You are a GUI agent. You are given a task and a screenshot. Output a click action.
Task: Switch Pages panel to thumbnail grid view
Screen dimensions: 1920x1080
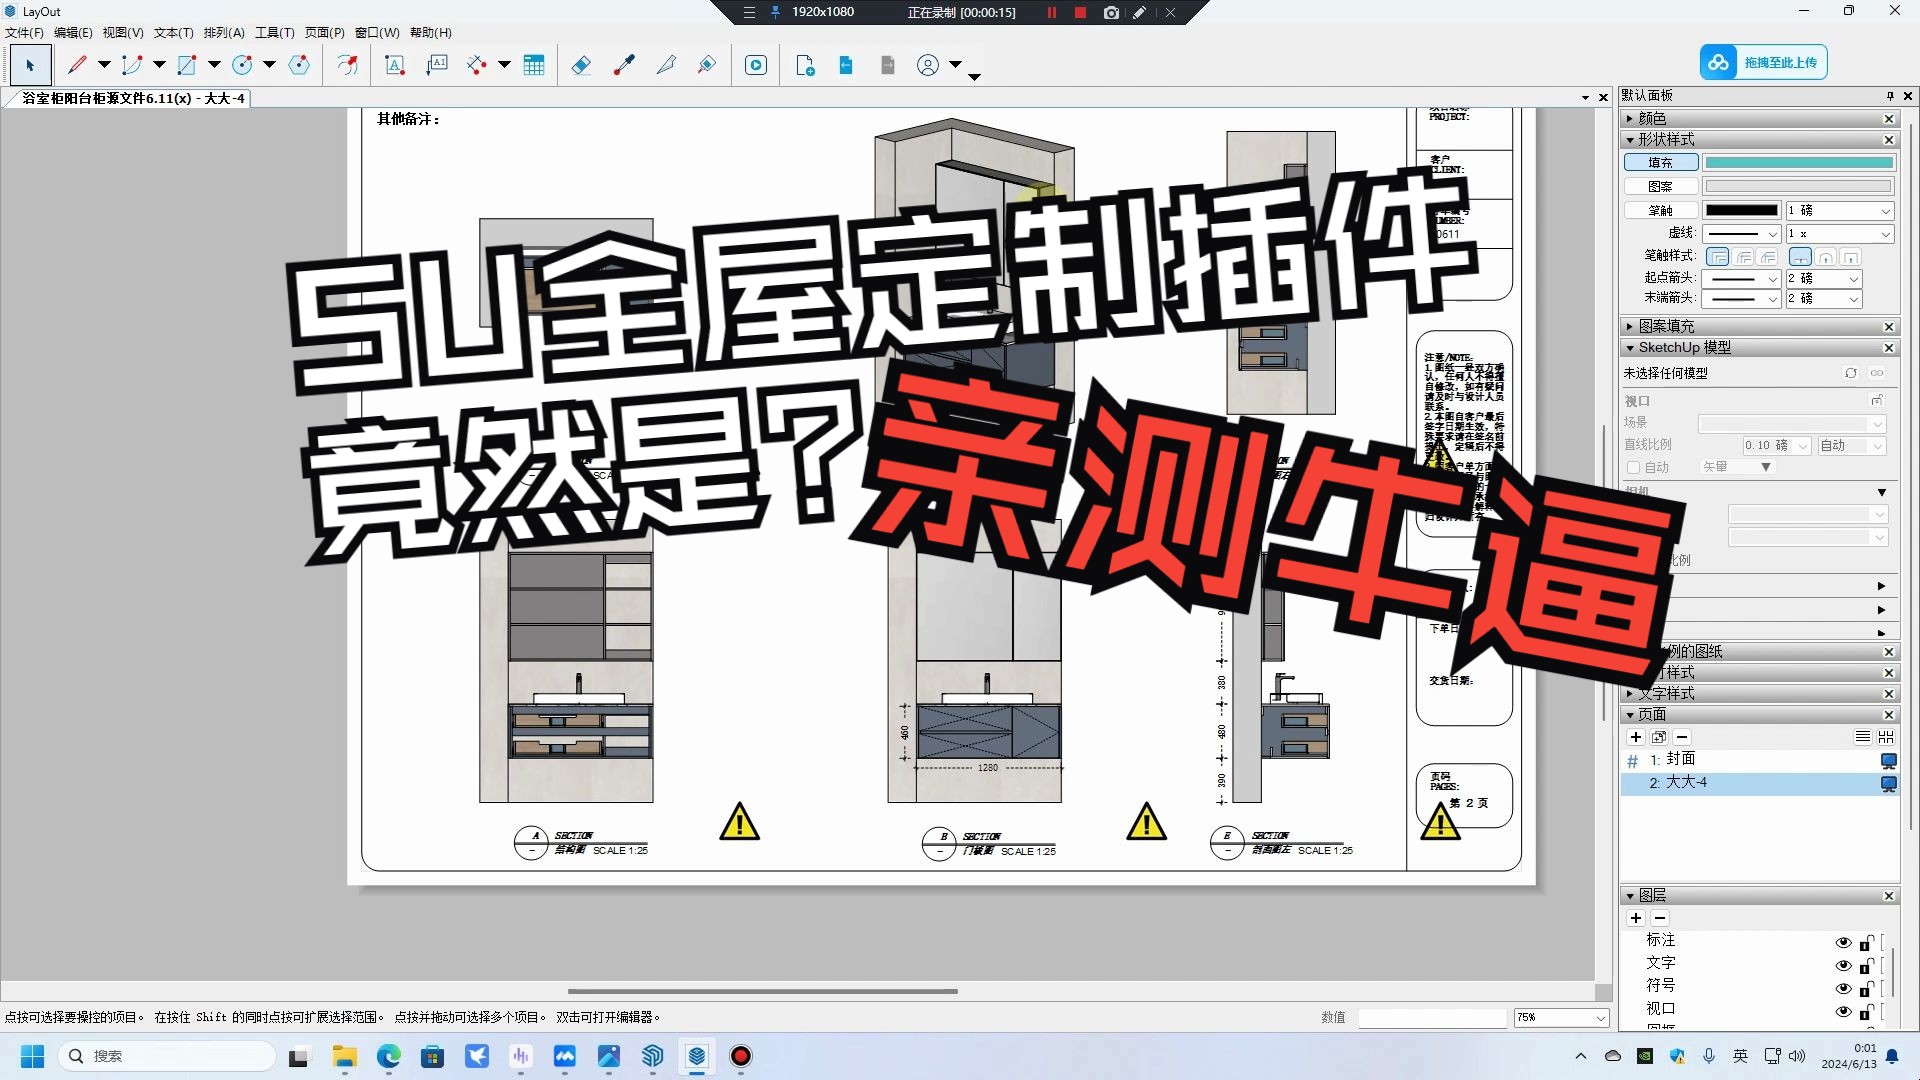point(1886,737)
